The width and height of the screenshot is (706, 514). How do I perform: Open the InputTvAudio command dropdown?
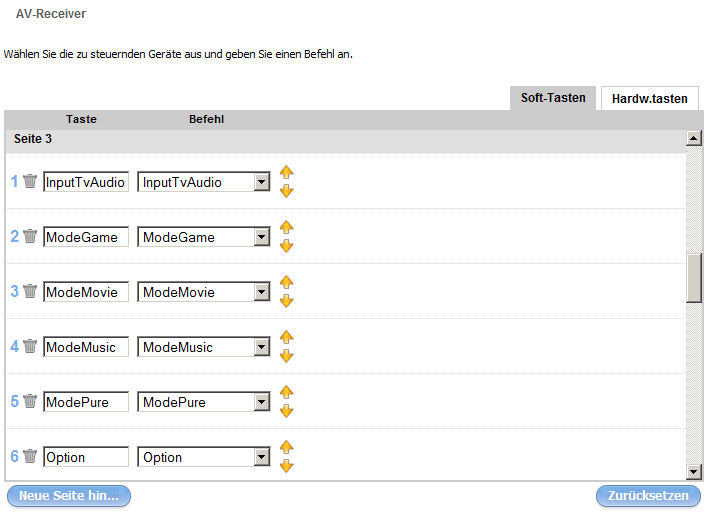pyautogui.click(x=262, y=182)
